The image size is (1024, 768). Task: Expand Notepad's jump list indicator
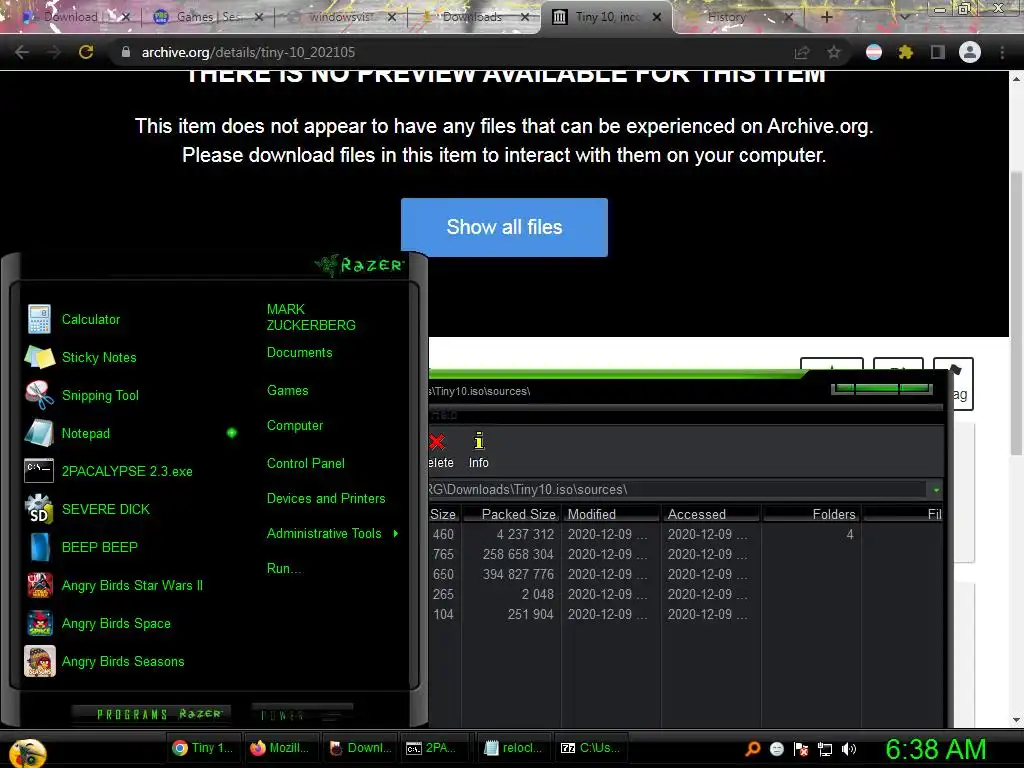pos(232,433)
